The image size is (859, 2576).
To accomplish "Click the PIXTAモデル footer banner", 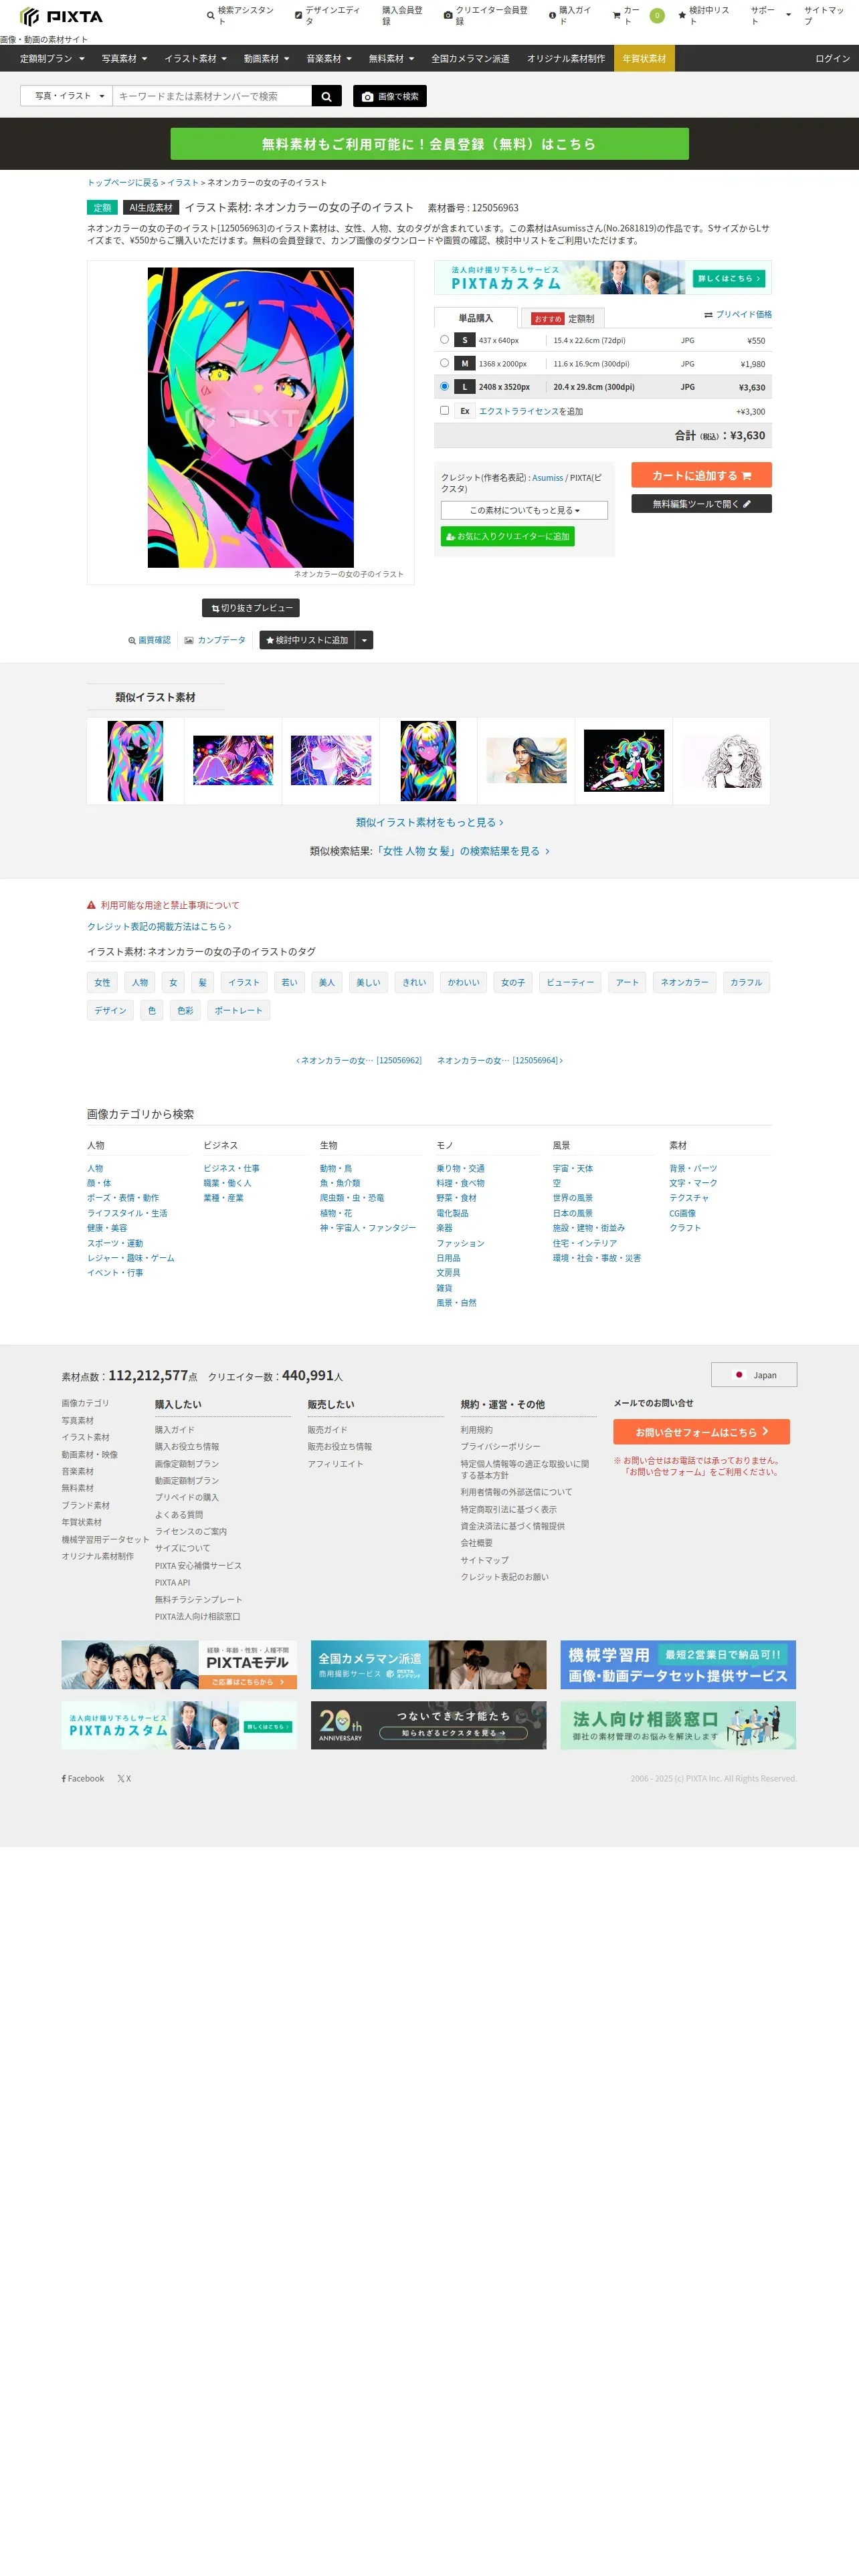I will click(x=179, y=1665).
